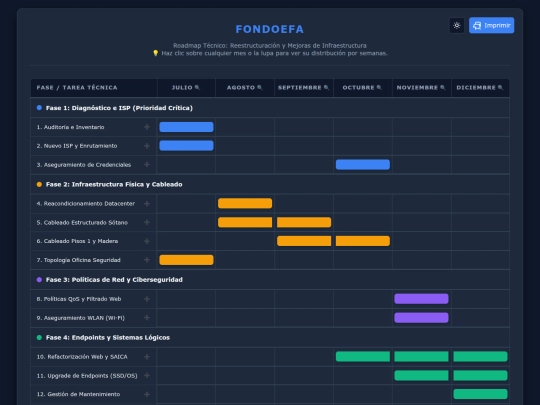Screen dimensions: 540x405
Task: Click the blue October bar for Aseguramiento de Credenciales
Action: point(363,165)
